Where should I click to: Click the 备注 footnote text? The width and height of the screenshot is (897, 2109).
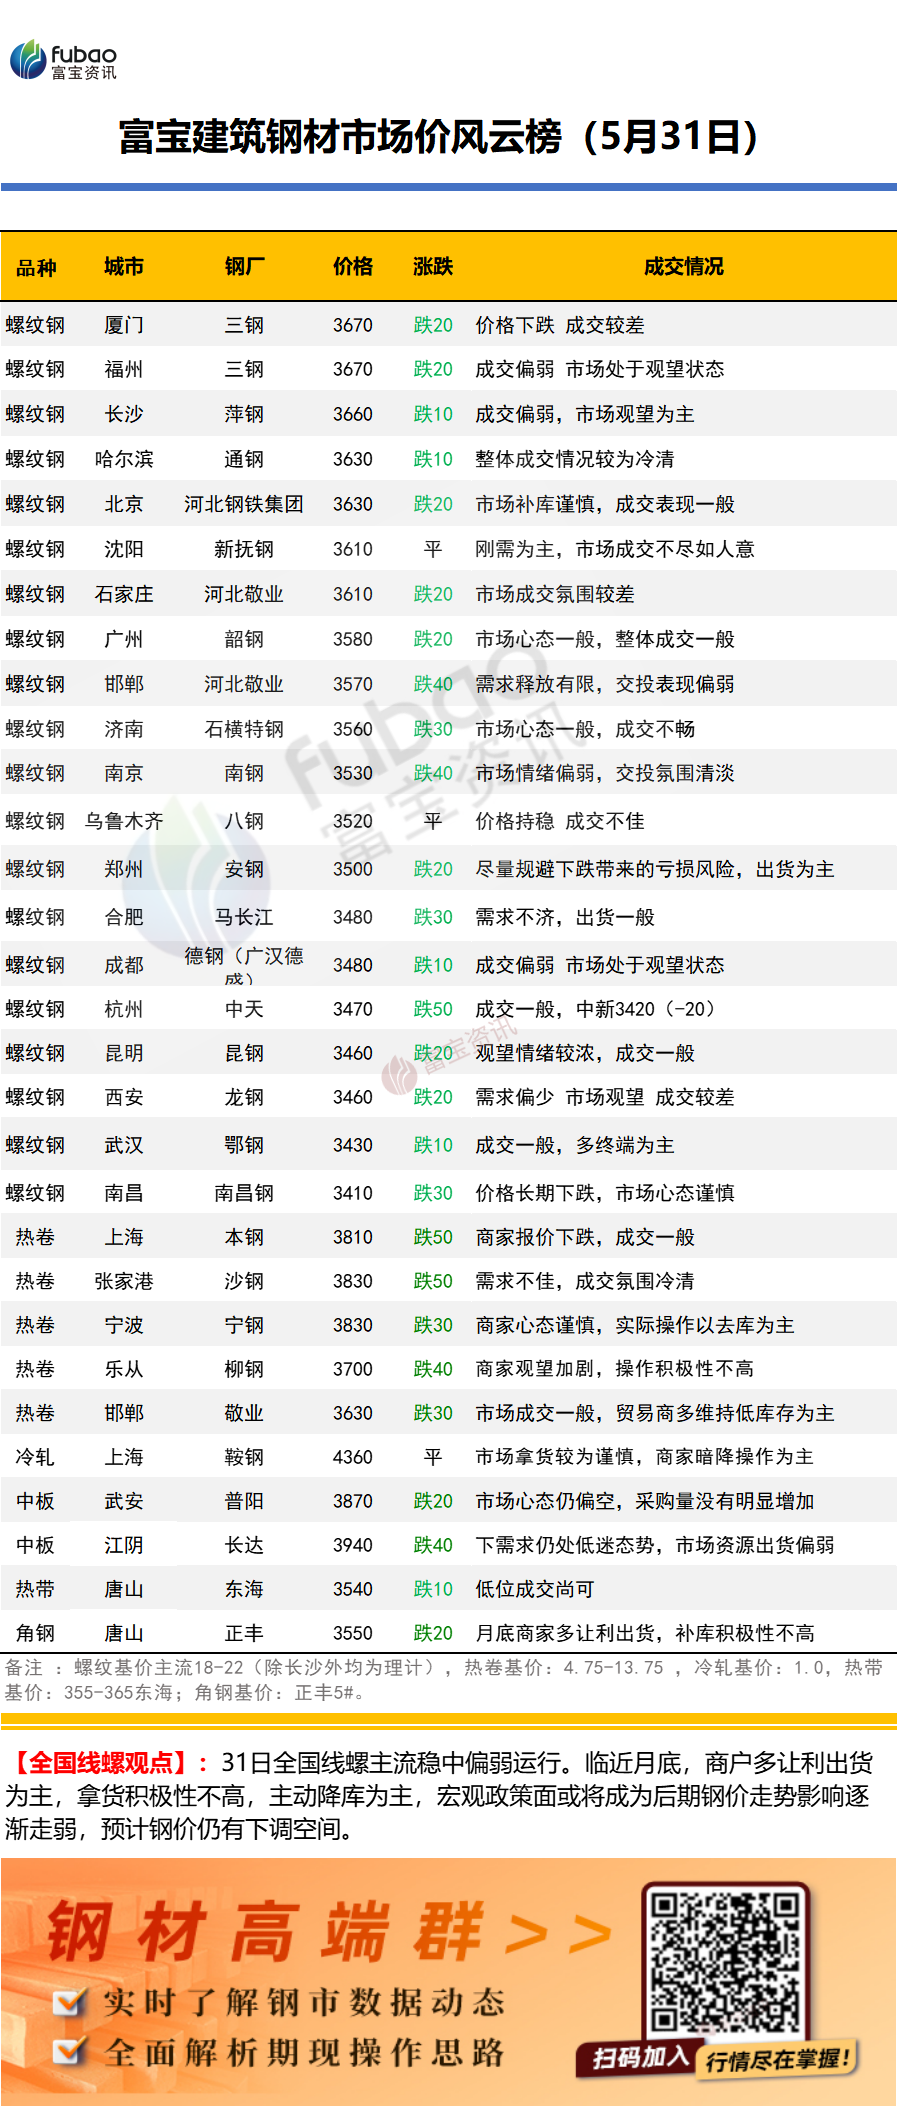[x=444, y=1680]
